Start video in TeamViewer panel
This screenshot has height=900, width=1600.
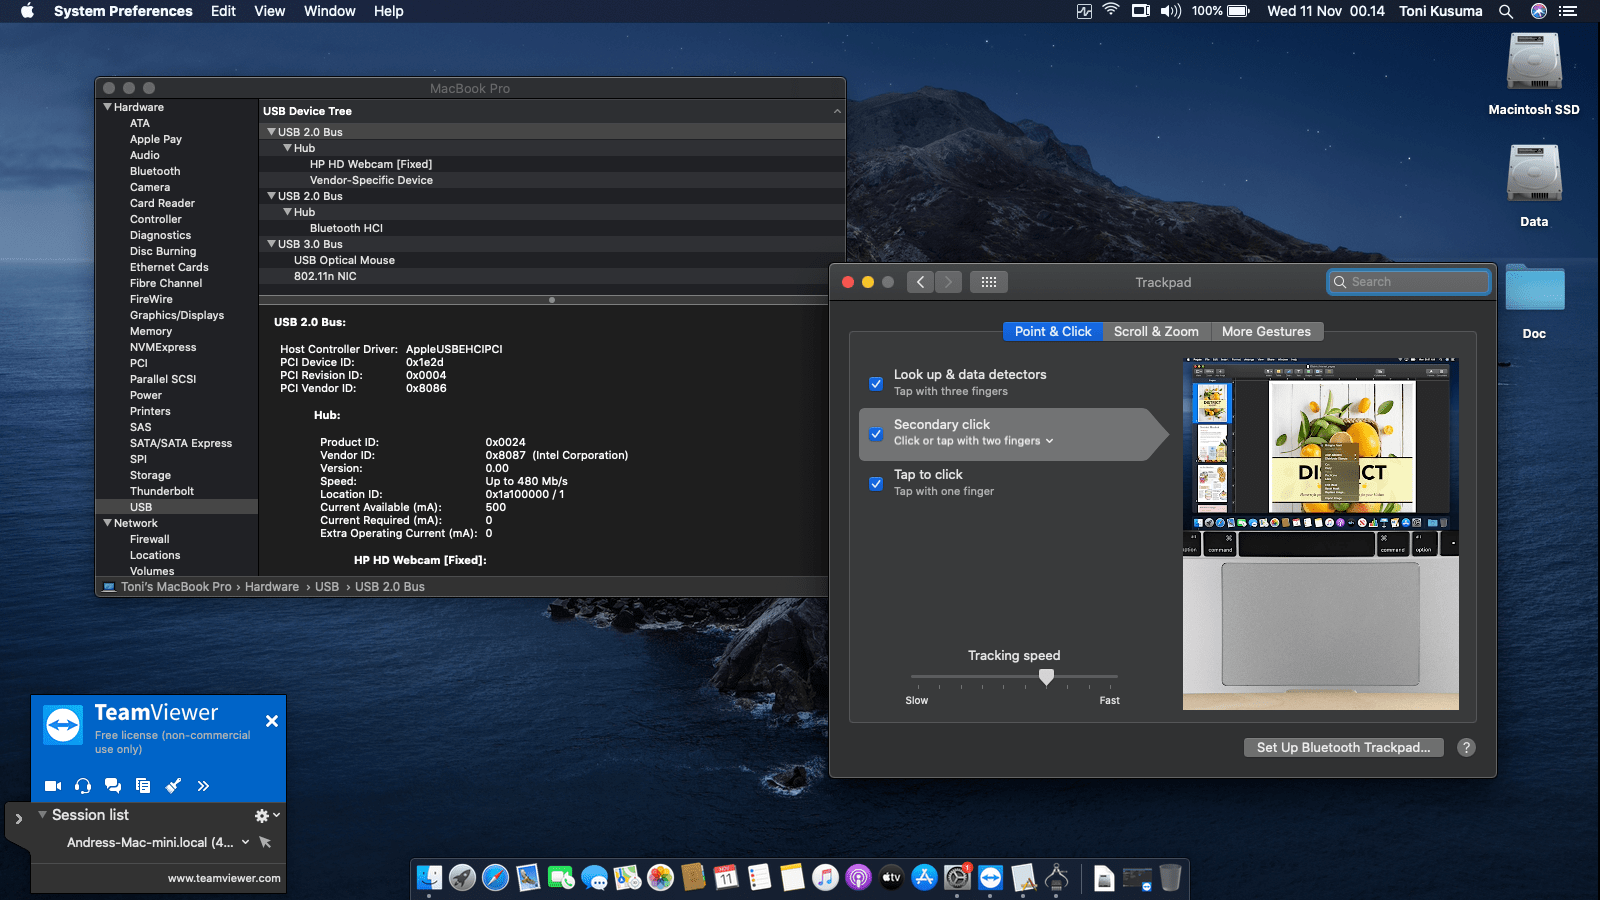click(x=53, y=786)
